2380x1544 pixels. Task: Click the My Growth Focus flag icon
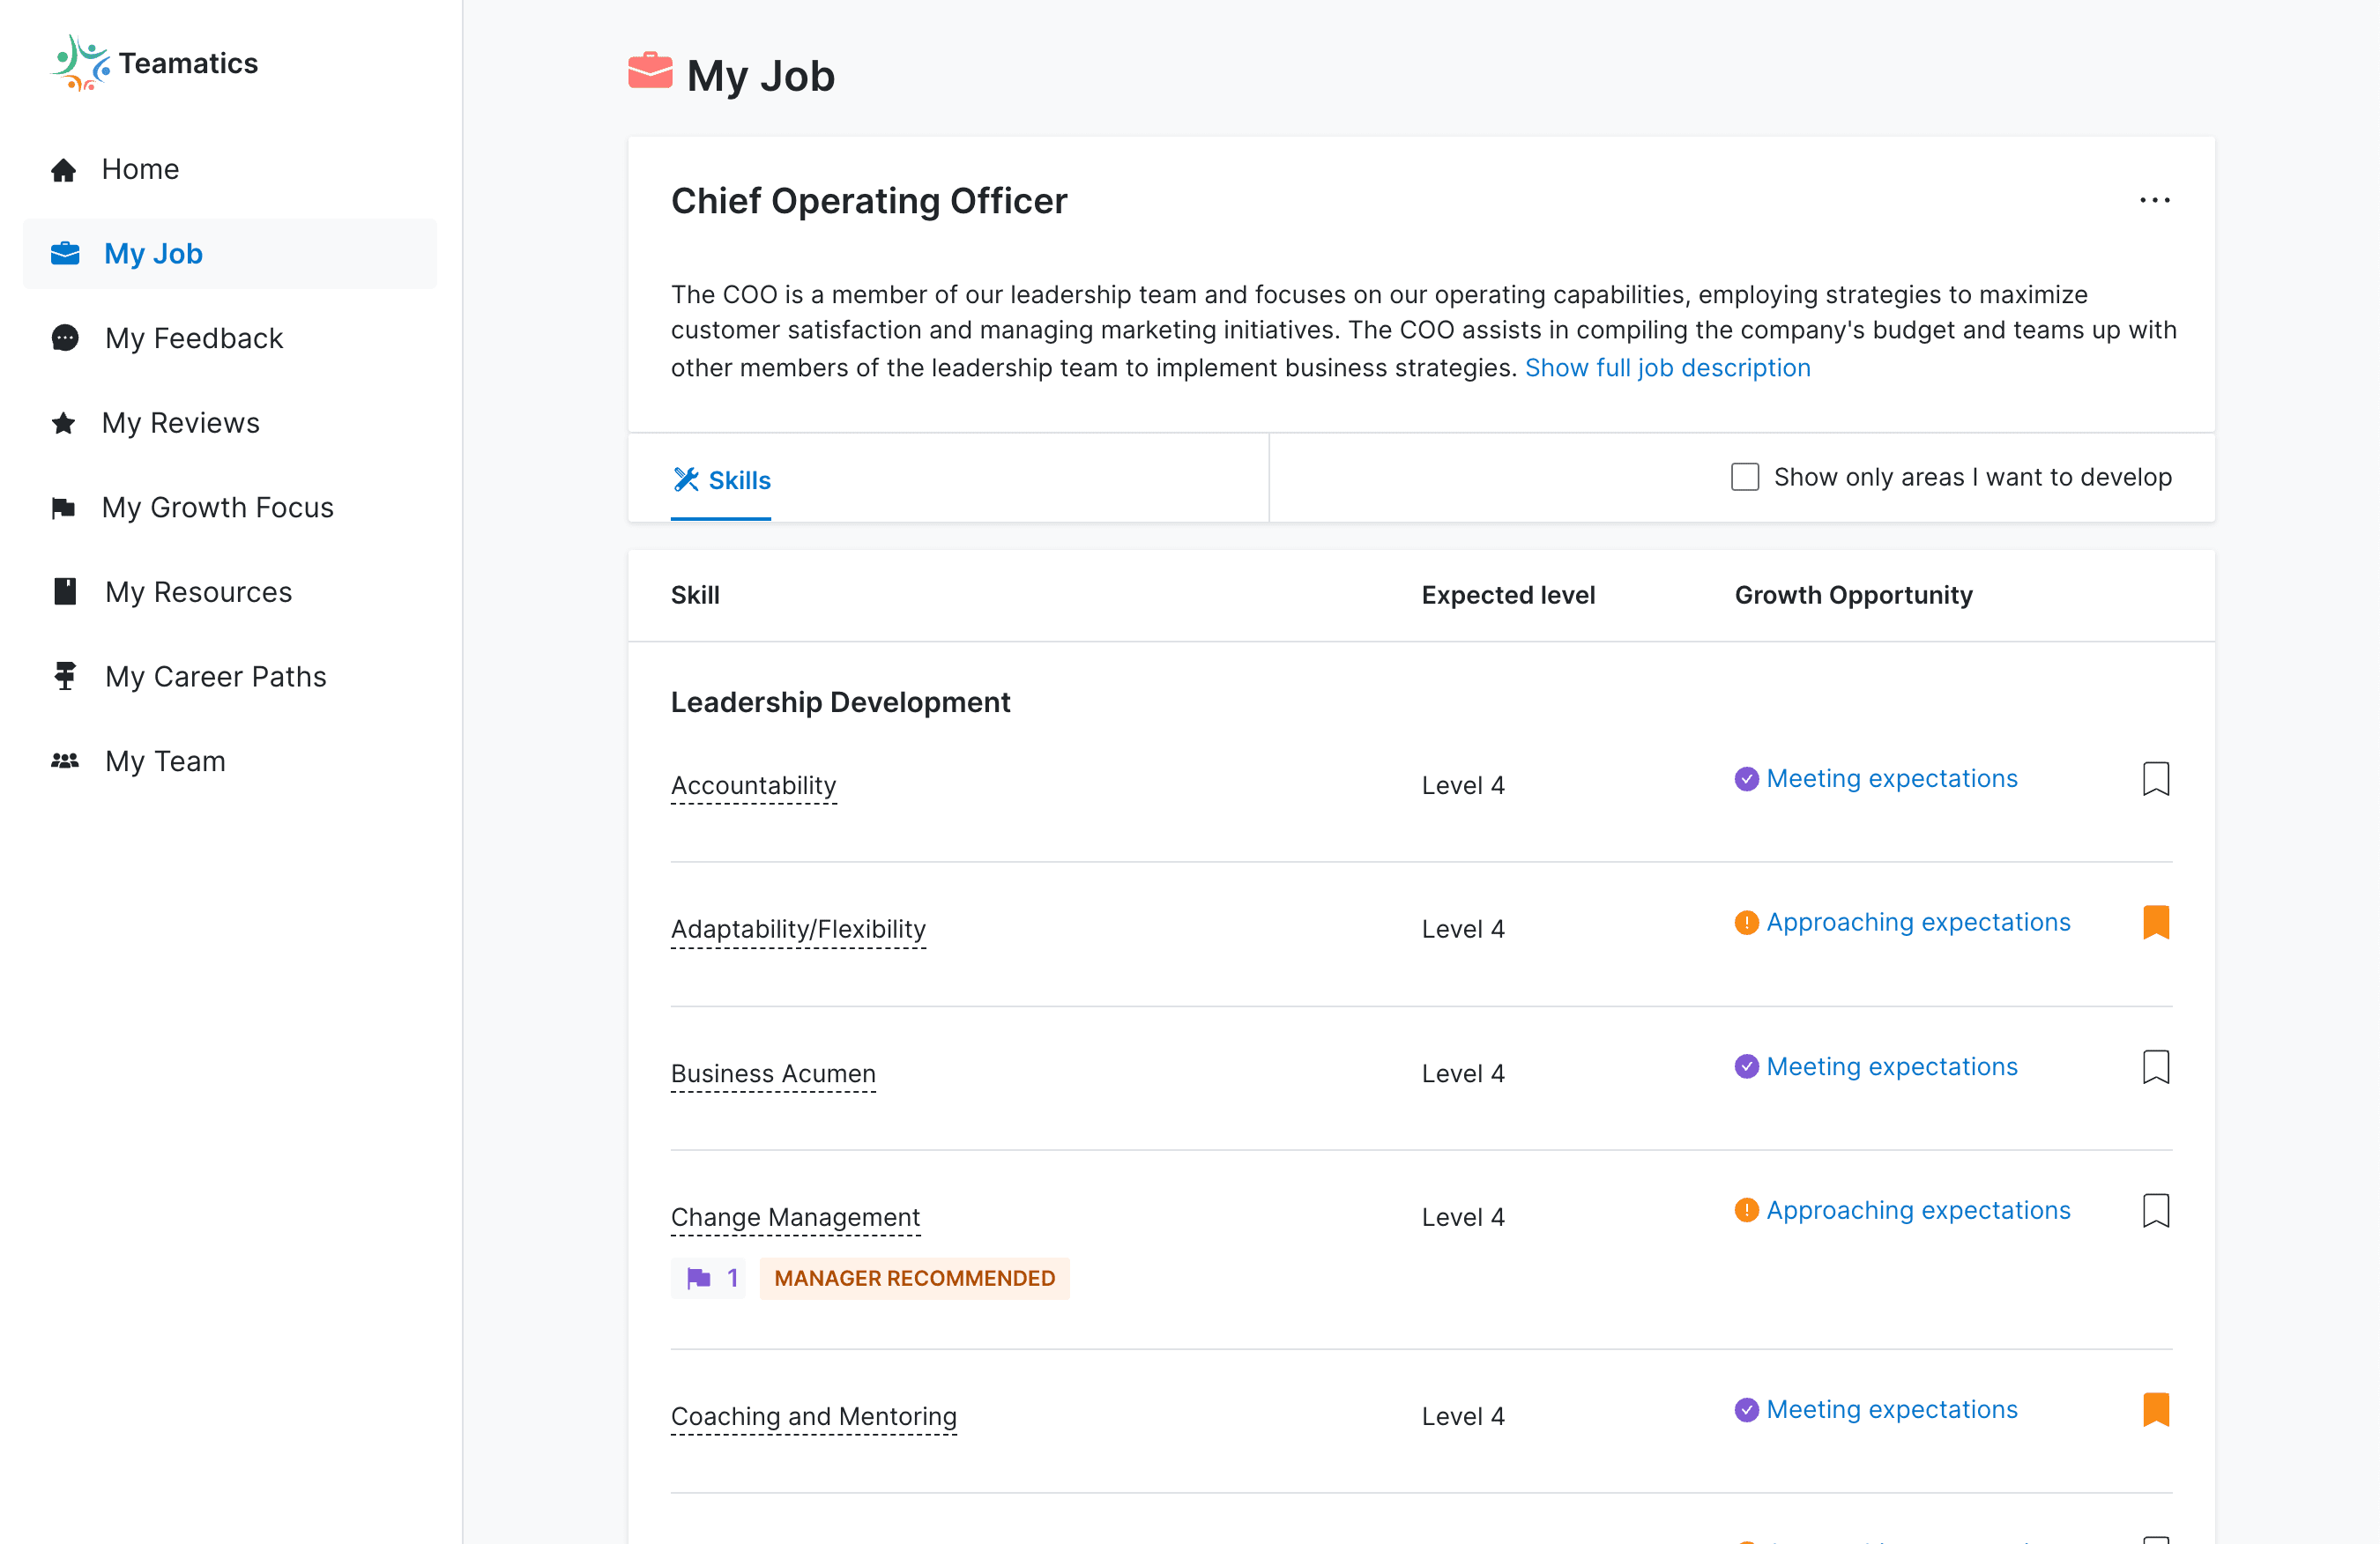[64, 508]
